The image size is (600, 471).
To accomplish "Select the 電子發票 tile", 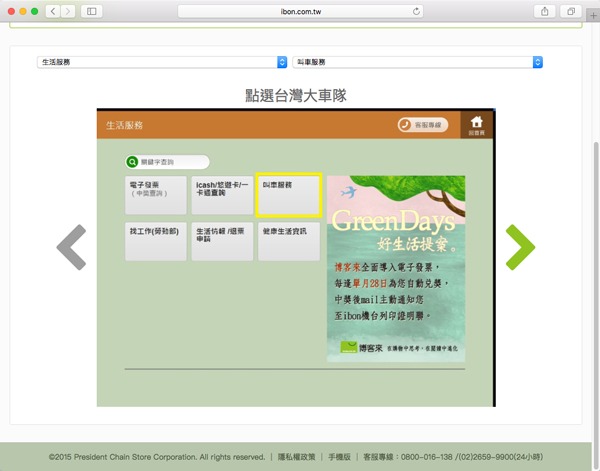I will (x=156, y=195).
